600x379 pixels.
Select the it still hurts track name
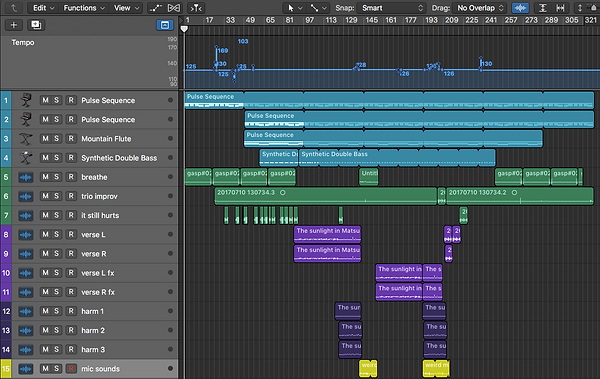(x=100, y=216)
